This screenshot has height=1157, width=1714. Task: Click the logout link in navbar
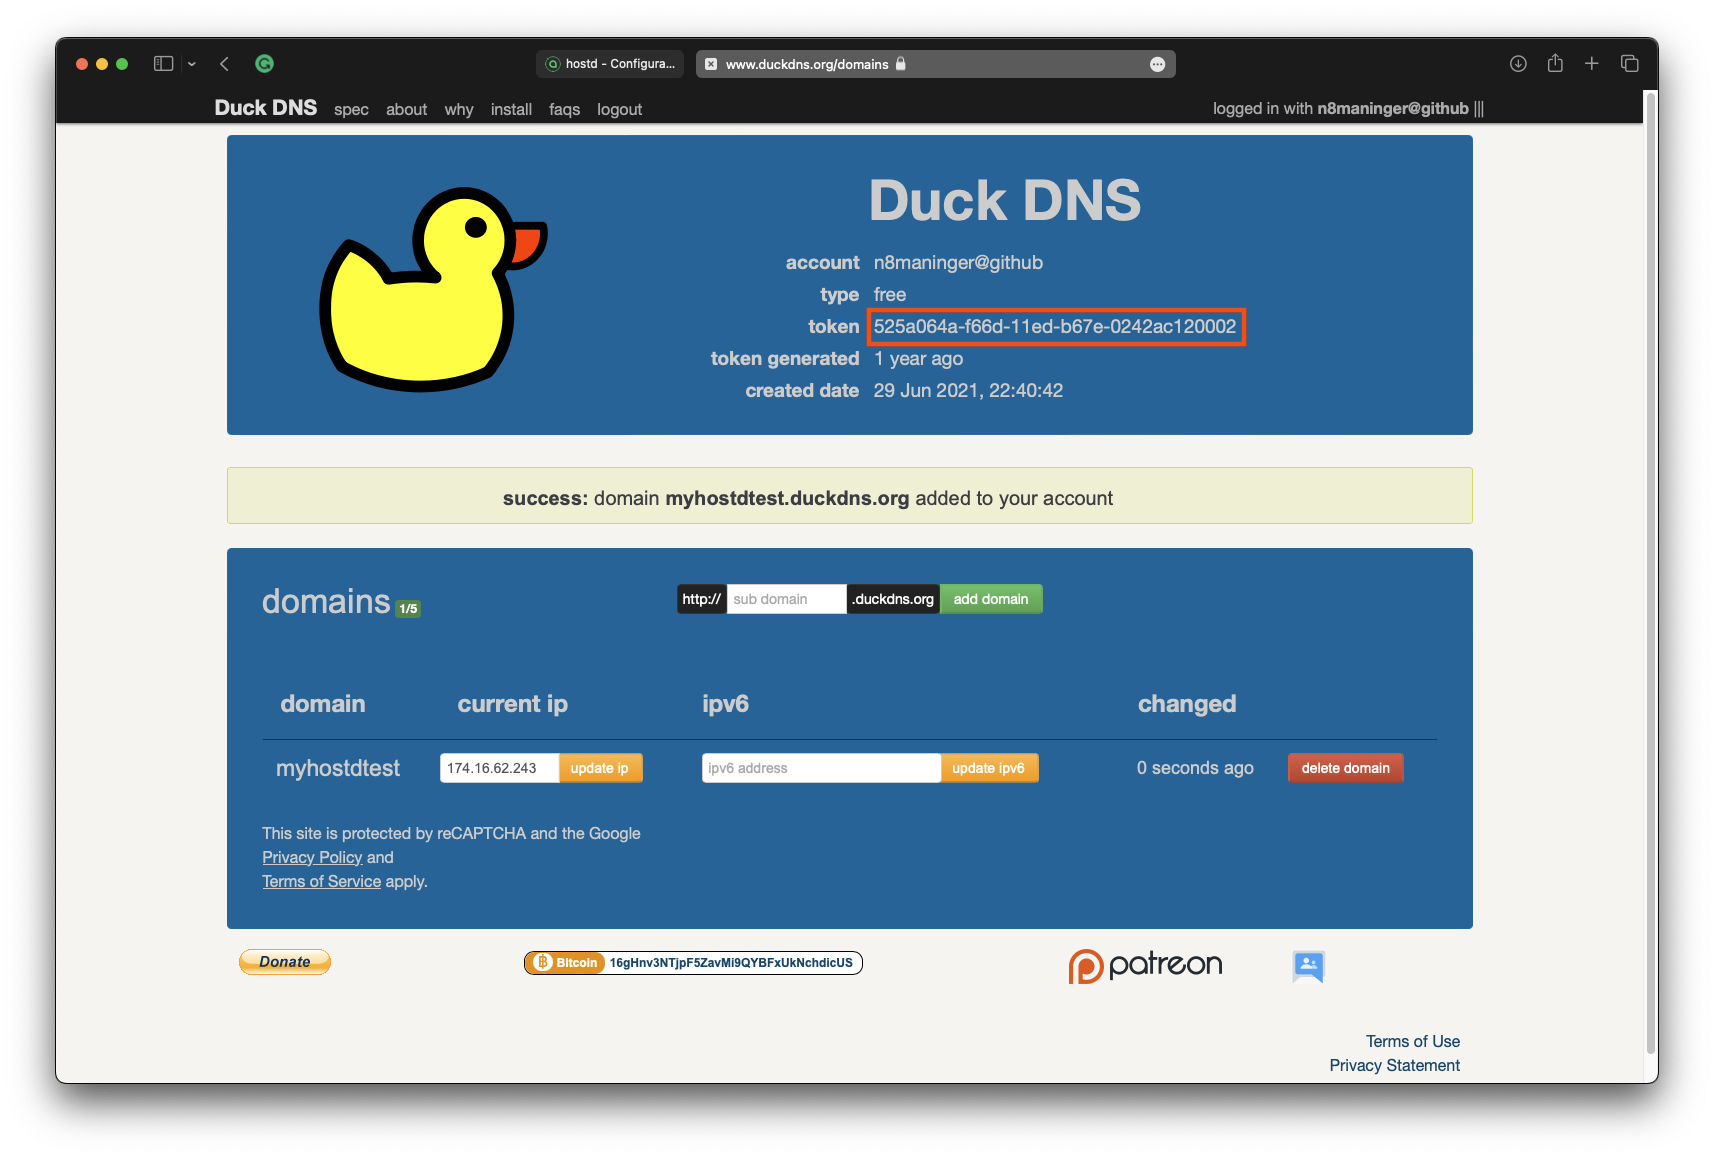(619, 110)
